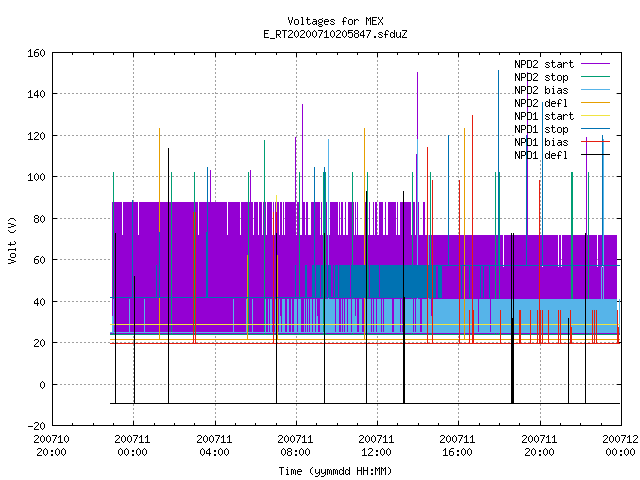Click the 120 y-axis tick label
This screenshot has width=640, height=480.
pyautogui.click(x=36, y=136)
